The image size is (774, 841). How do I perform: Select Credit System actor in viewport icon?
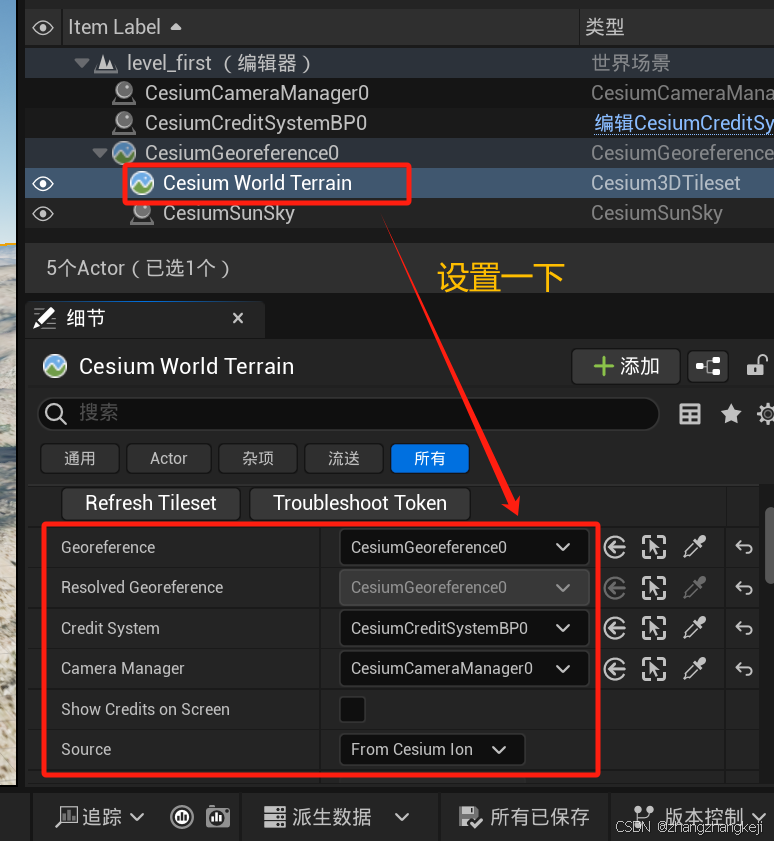pos(654,629)
